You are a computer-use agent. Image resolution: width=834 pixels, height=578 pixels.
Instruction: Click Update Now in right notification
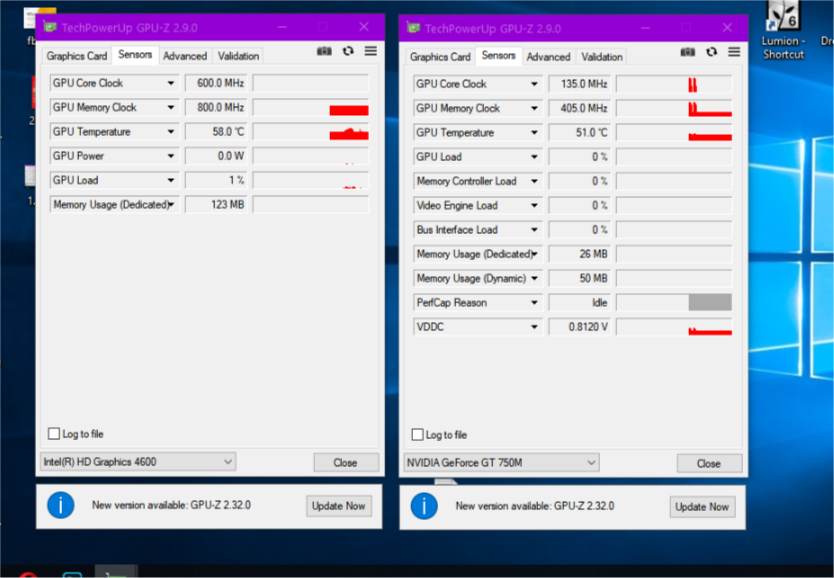pos(702,507)
